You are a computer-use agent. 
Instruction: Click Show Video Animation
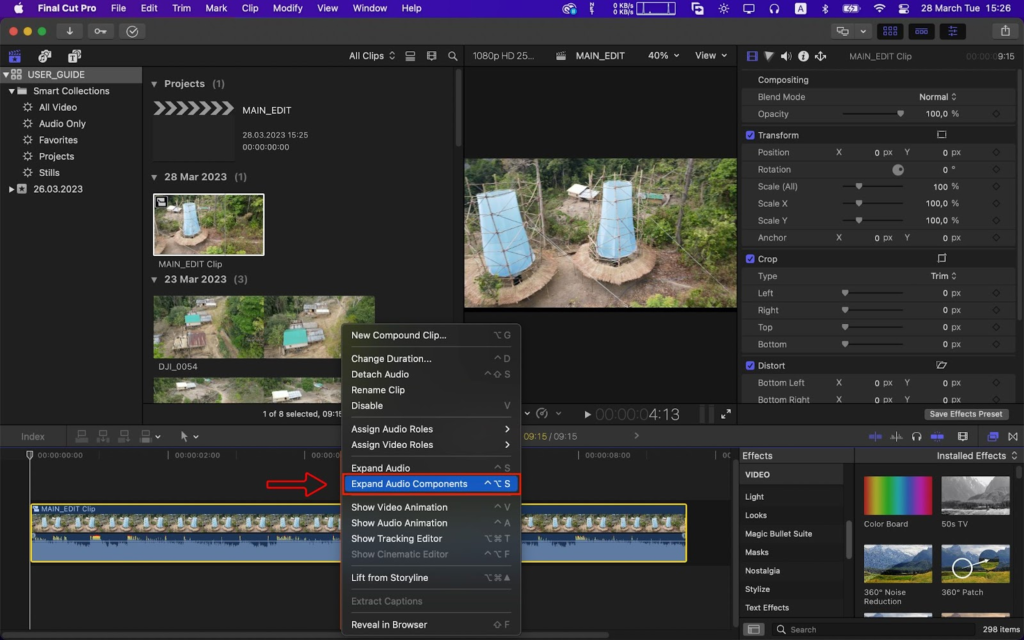coord(430,507)
